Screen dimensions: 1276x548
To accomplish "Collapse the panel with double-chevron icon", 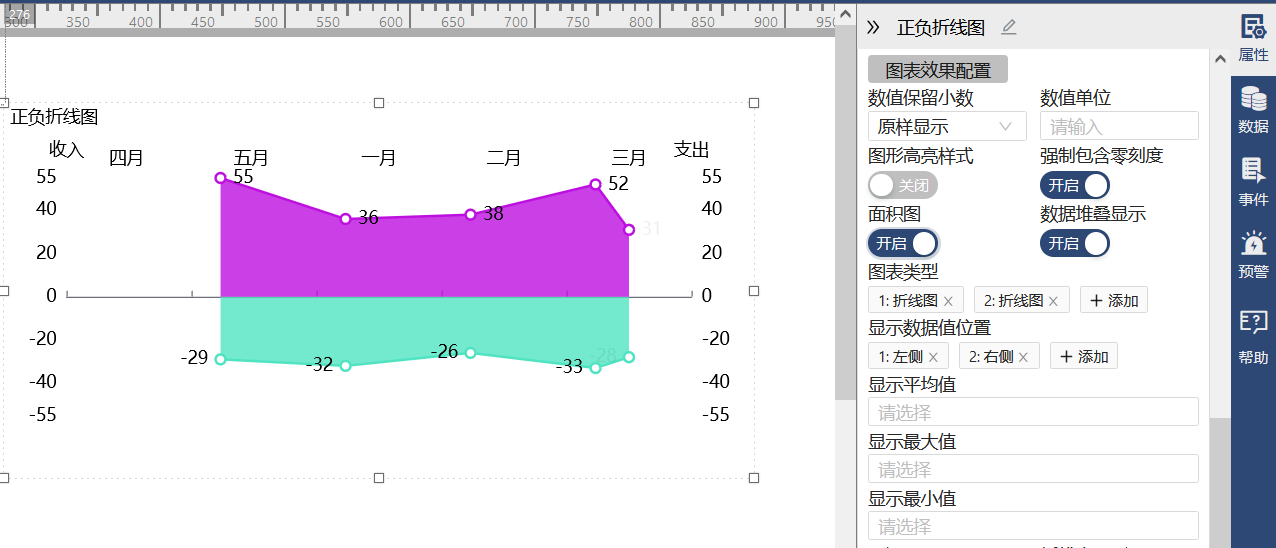I will point(873,27).
